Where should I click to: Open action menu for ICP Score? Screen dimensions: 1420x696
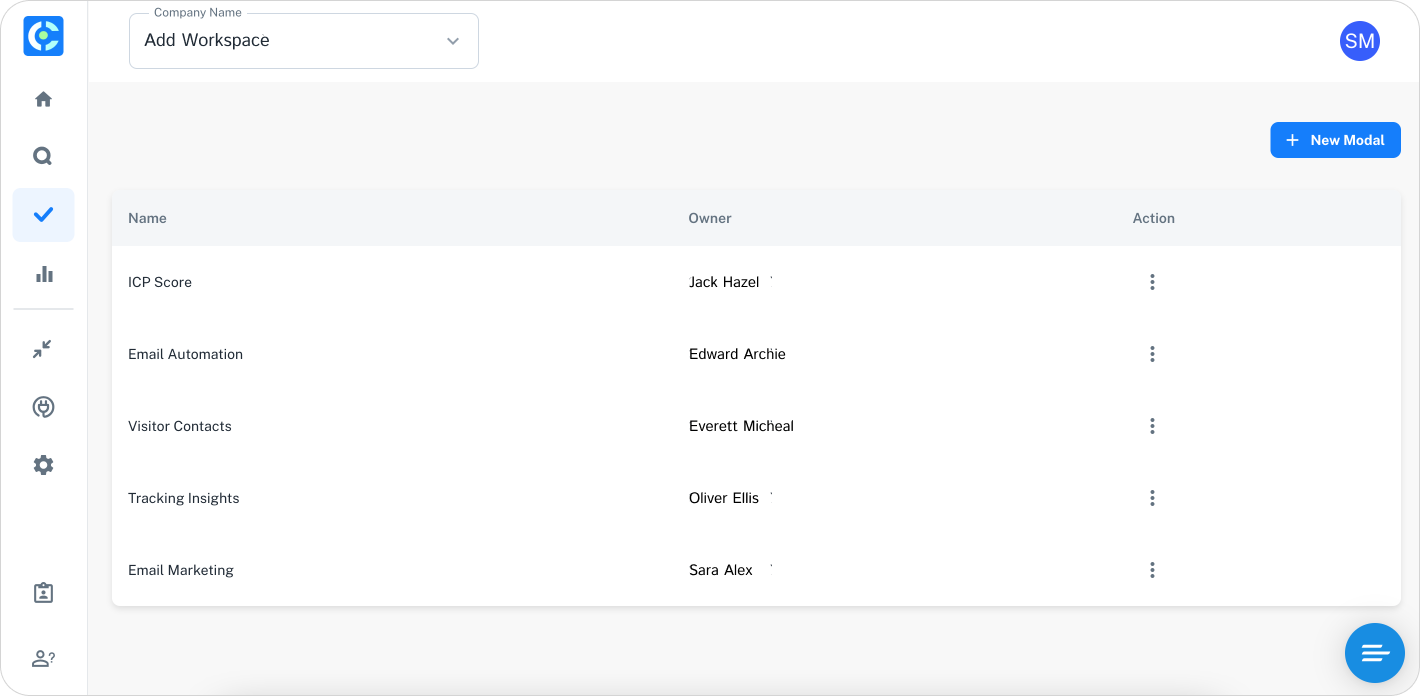(x=1152, y=282)
